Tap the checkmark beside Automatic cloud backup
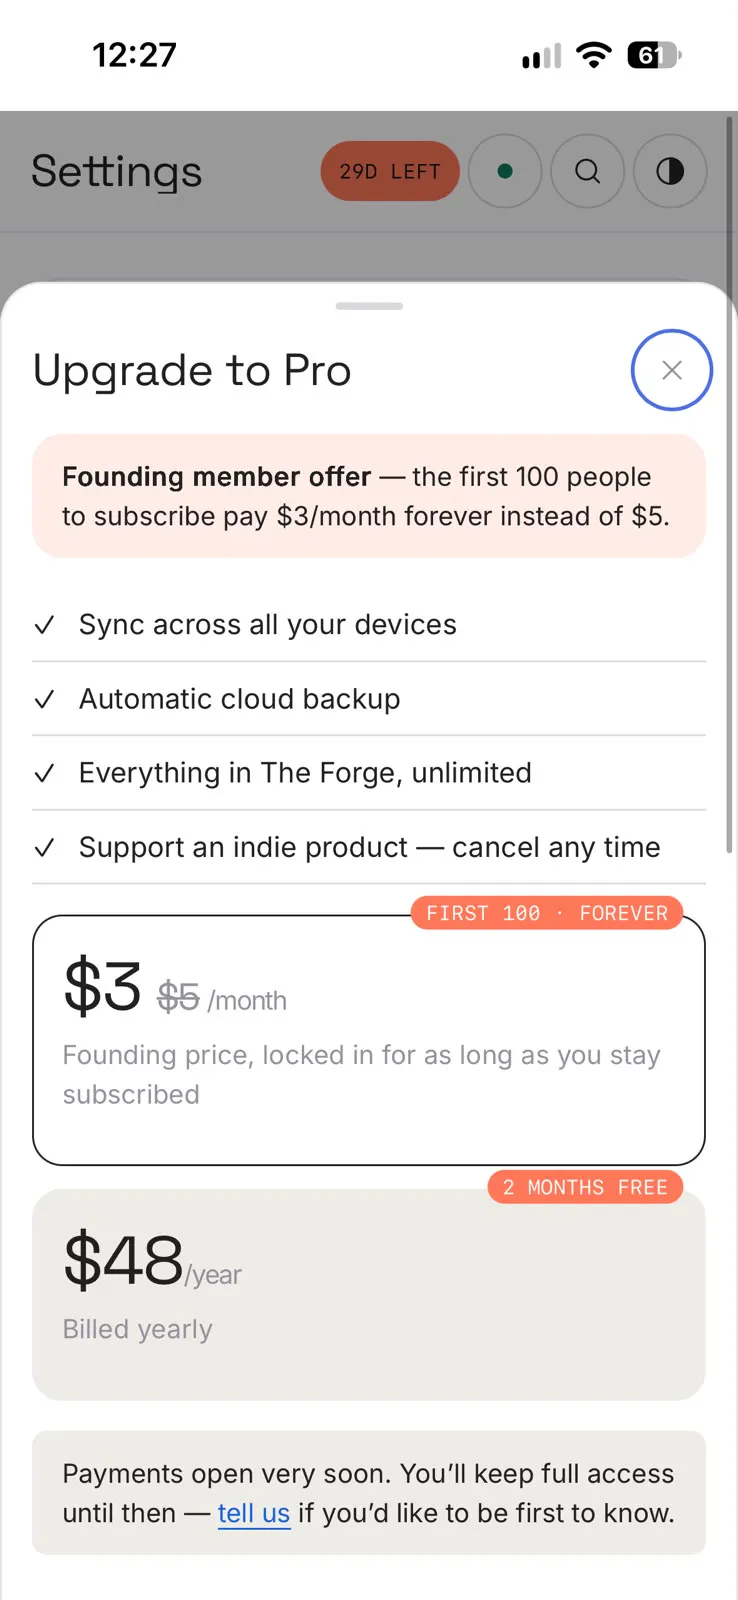This screenshot has height=1600, width=738. (x=44, y=699)
